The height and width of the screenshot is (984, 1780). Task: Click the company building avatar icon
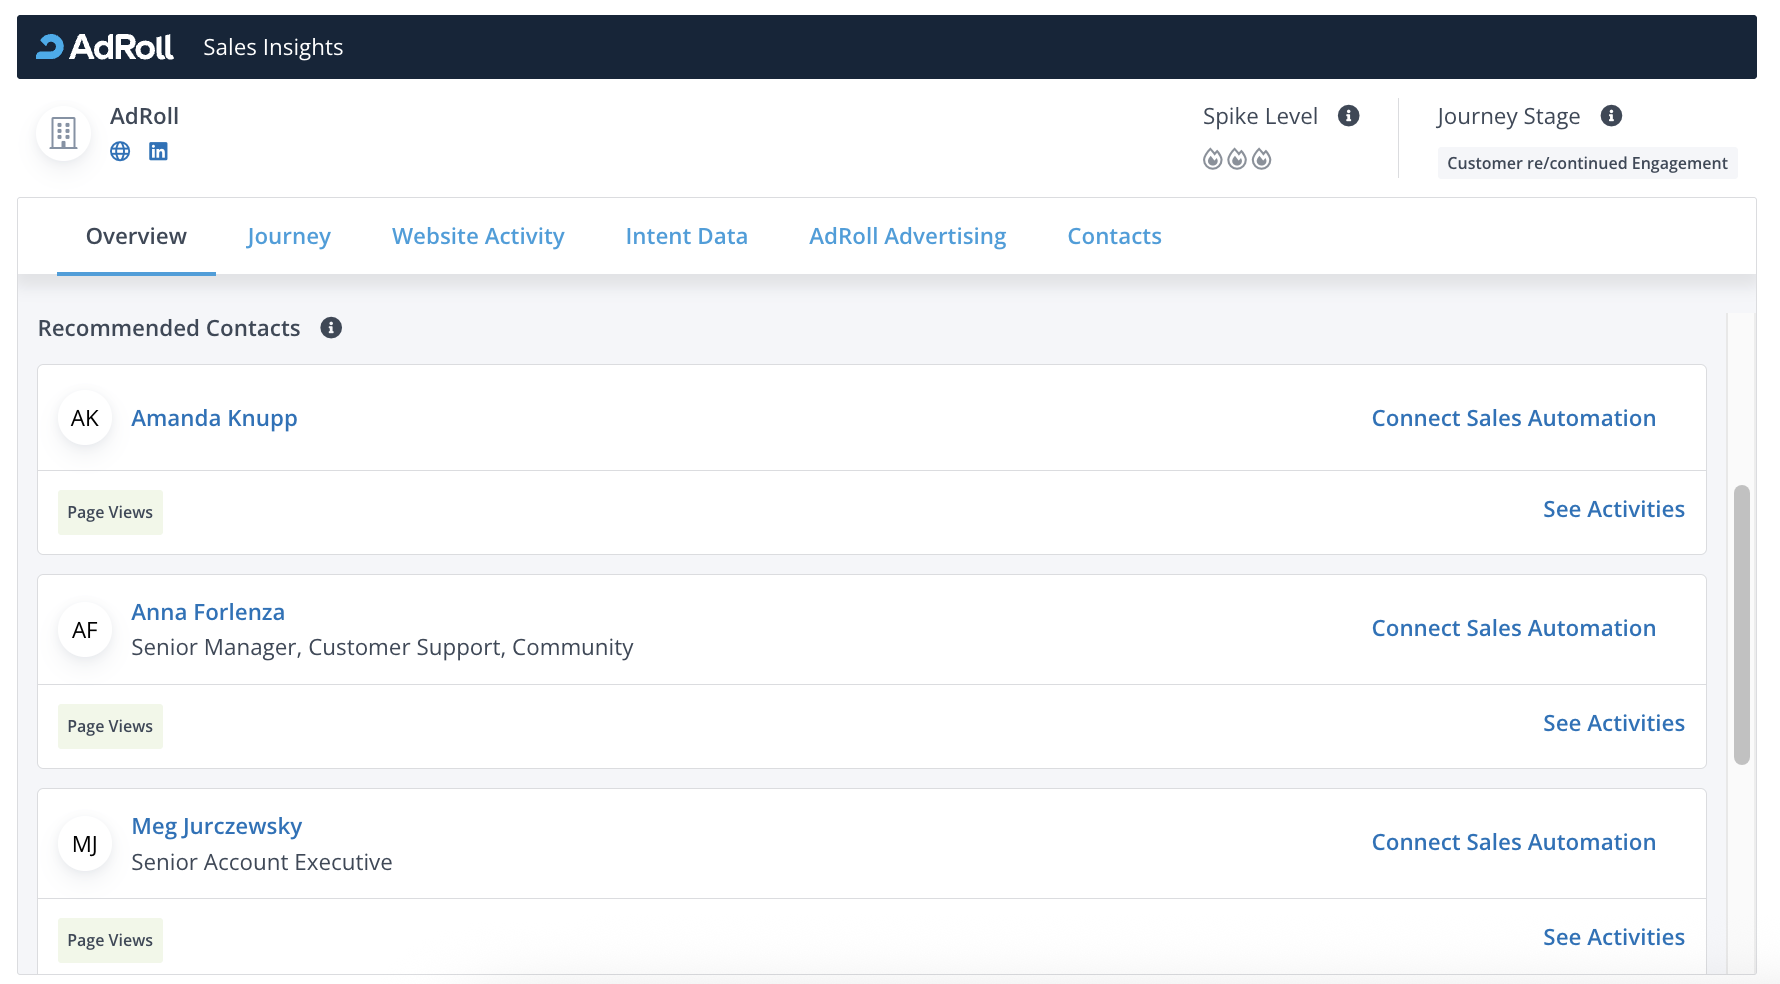point(64,133)
